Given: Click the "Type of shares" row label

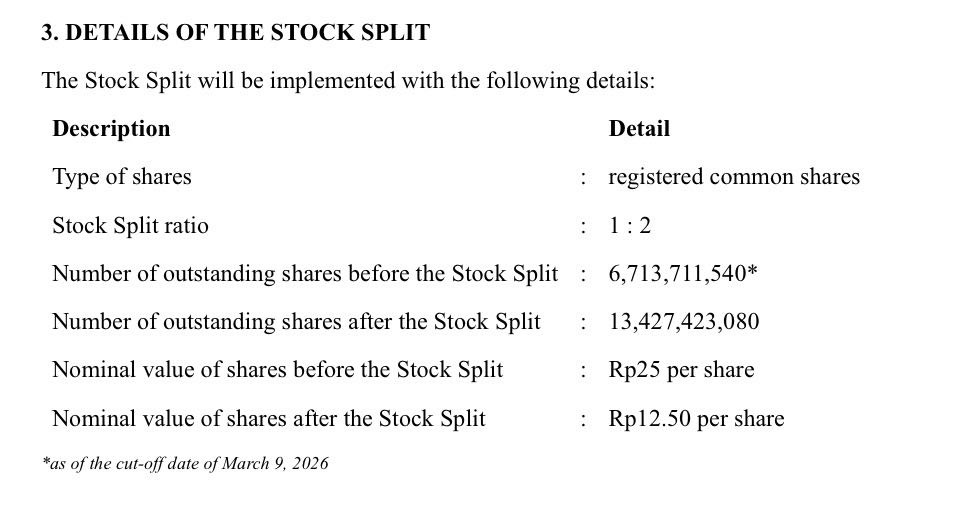Looking at the screenshot, I should tap(121, 177).
